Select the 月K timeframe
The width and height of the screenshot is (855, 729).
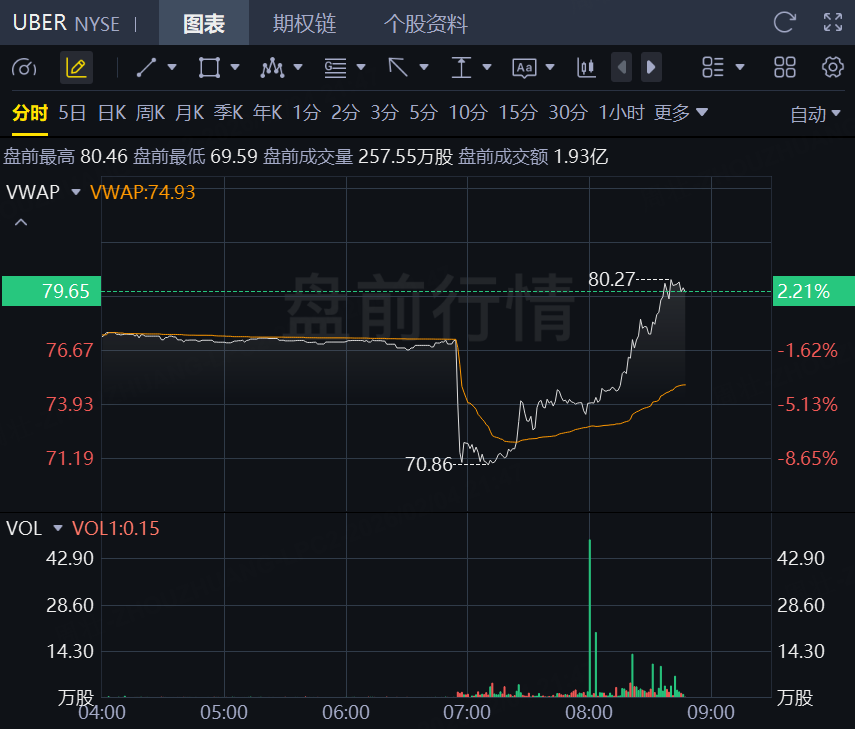point(189,113)
